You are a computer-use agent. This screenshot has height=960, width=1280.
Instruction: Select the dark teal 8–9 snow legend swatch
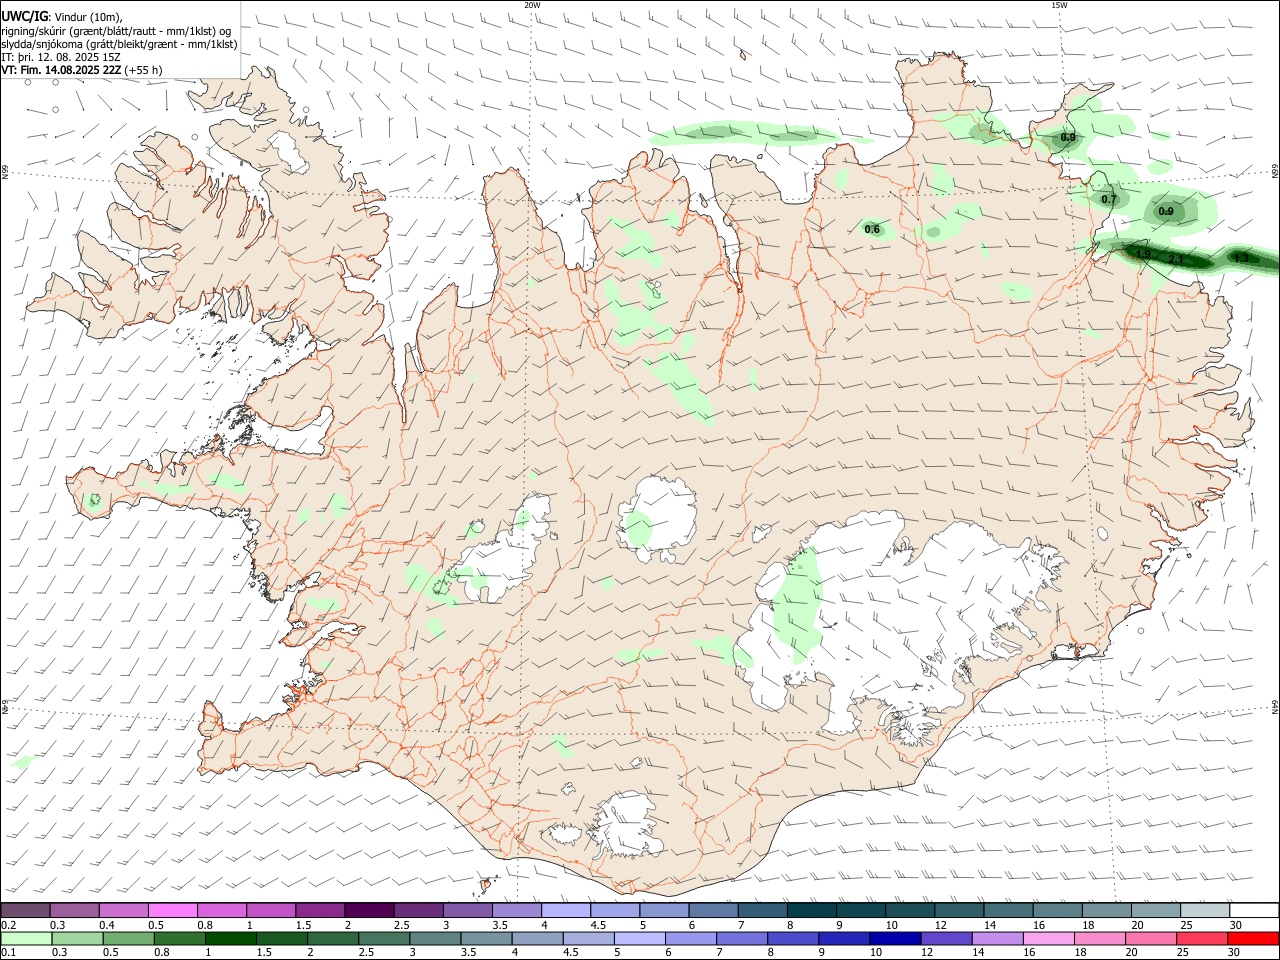coord(811,910)
